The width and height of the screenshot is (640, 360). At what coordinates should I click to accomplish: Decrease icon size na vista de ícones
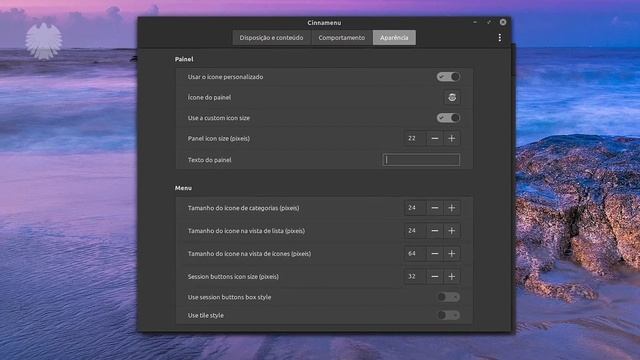pyautogui.click(x=435, y=253)
